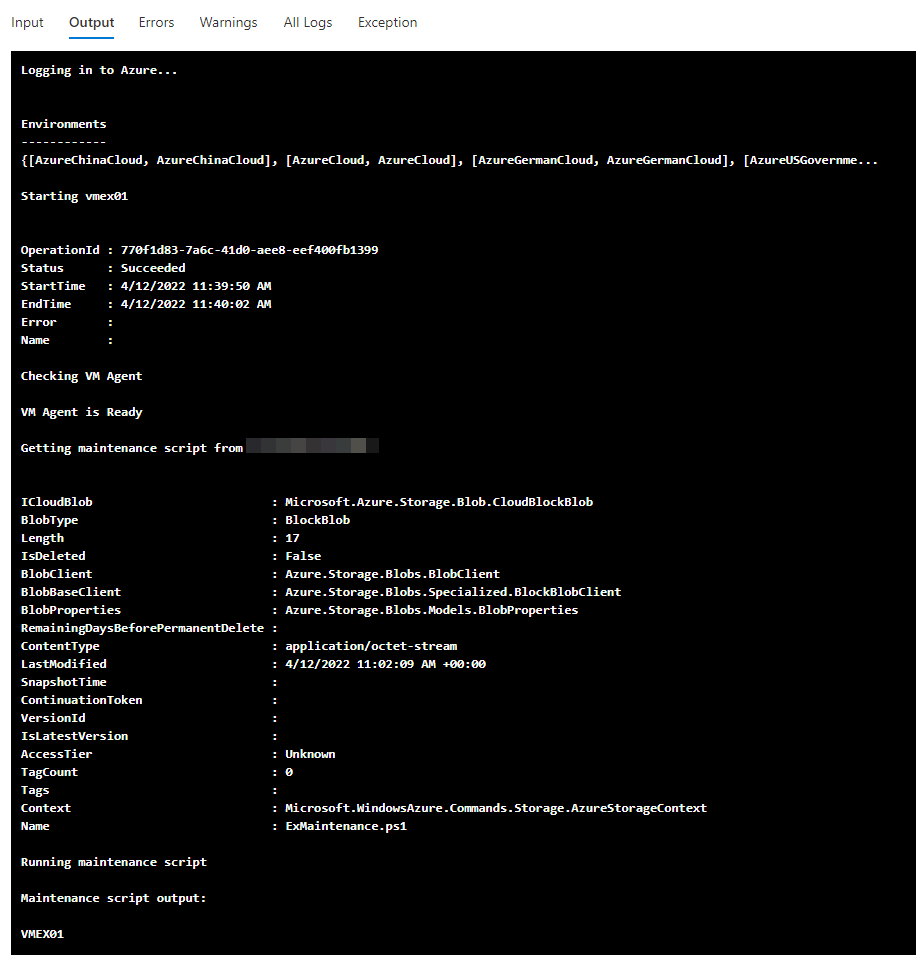This screenshot has width=916, height=955.
Task: Click the ICloudBlob CloudBlockBlob value
Action: (439, 502)
